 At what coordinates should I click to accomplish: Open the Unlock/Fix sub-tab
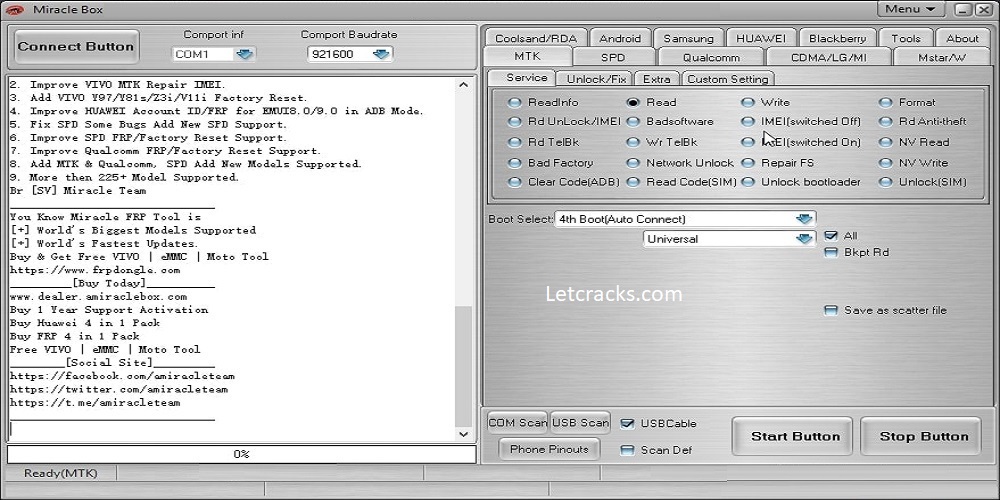tap(595, 79)
